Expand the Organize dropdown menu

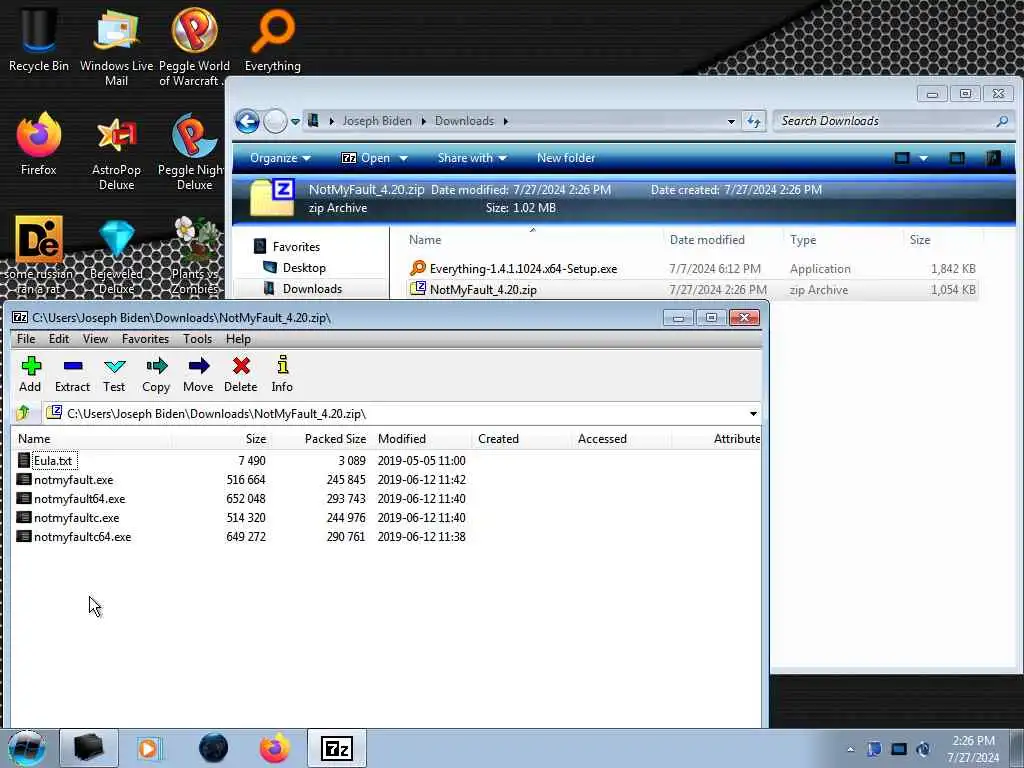click(280, 158)
